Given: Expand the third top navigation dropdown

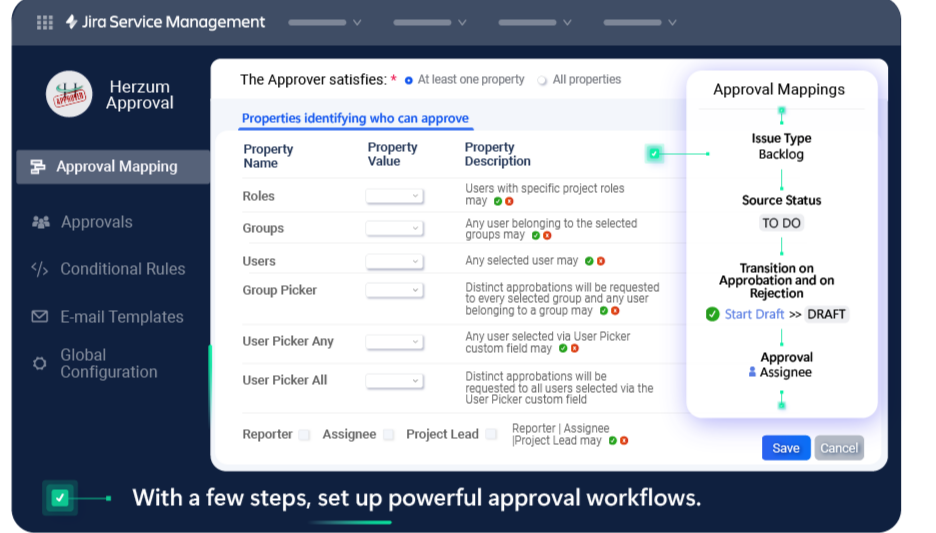Looking at the screenshot, I should pyautogui.click(x=535, y=23).
